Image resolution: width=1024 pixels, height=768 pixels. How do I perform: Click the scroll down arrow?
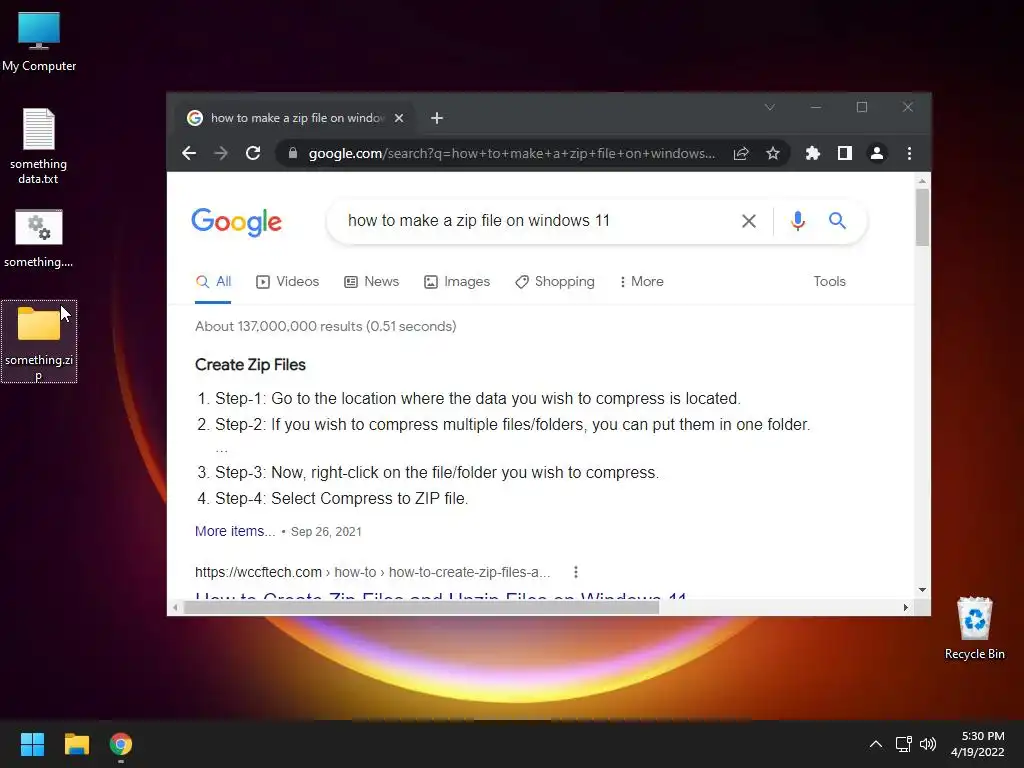click(922, 590)
